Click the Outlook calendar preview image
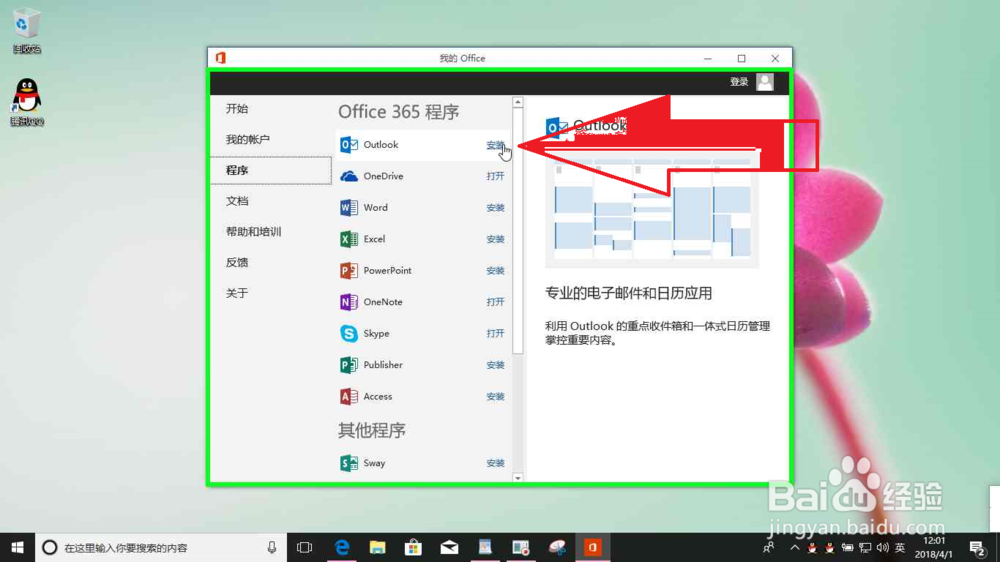1000x562 pixels. point(652,211)
